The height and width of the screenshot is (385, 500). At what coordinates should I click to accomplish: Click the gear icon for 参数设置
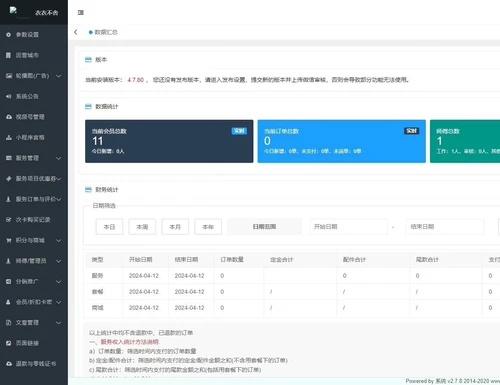[x=8, y=35]
